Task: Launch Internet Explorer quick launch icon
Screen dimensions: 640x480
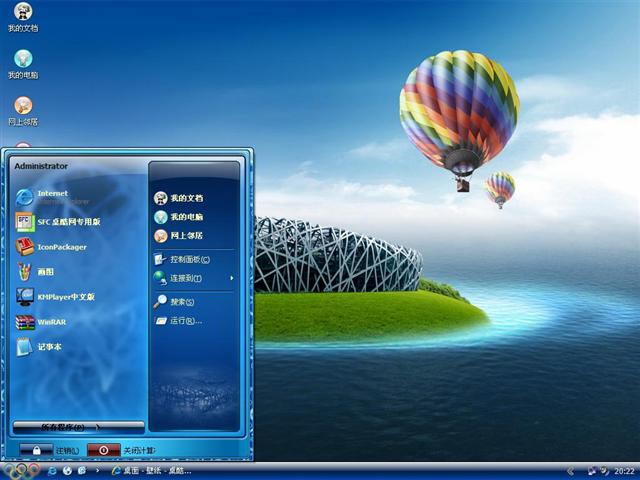Action: point(52,471)
